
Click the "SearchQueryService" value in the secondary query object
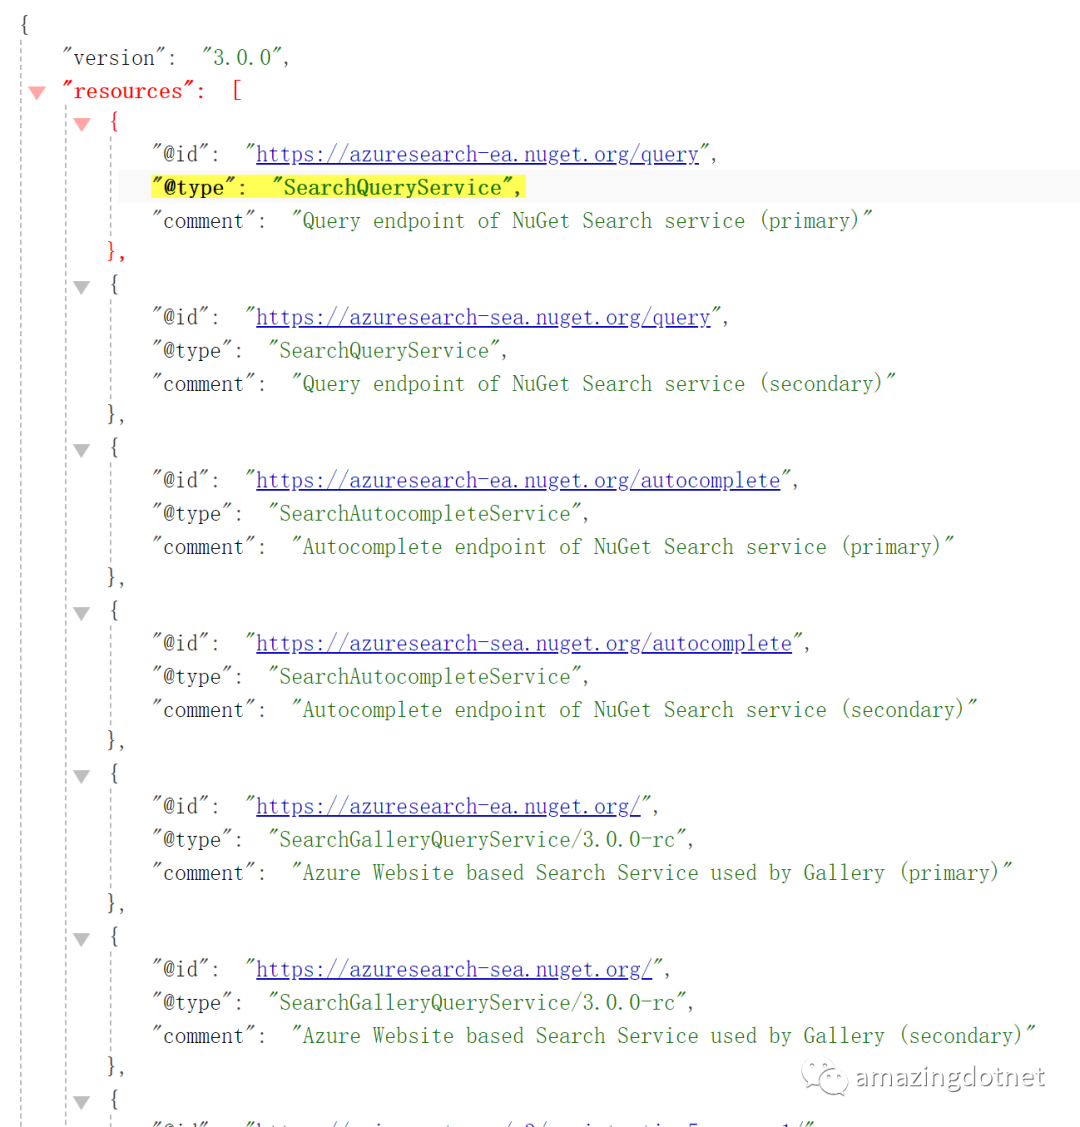tap(384, 351)
